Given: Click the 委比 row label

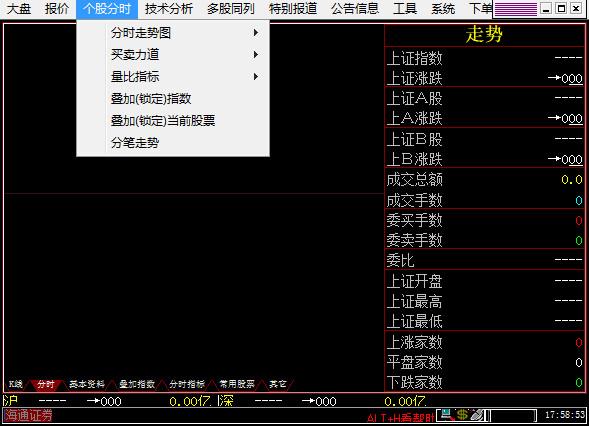Looking at the screenshot, I should 400,260.
